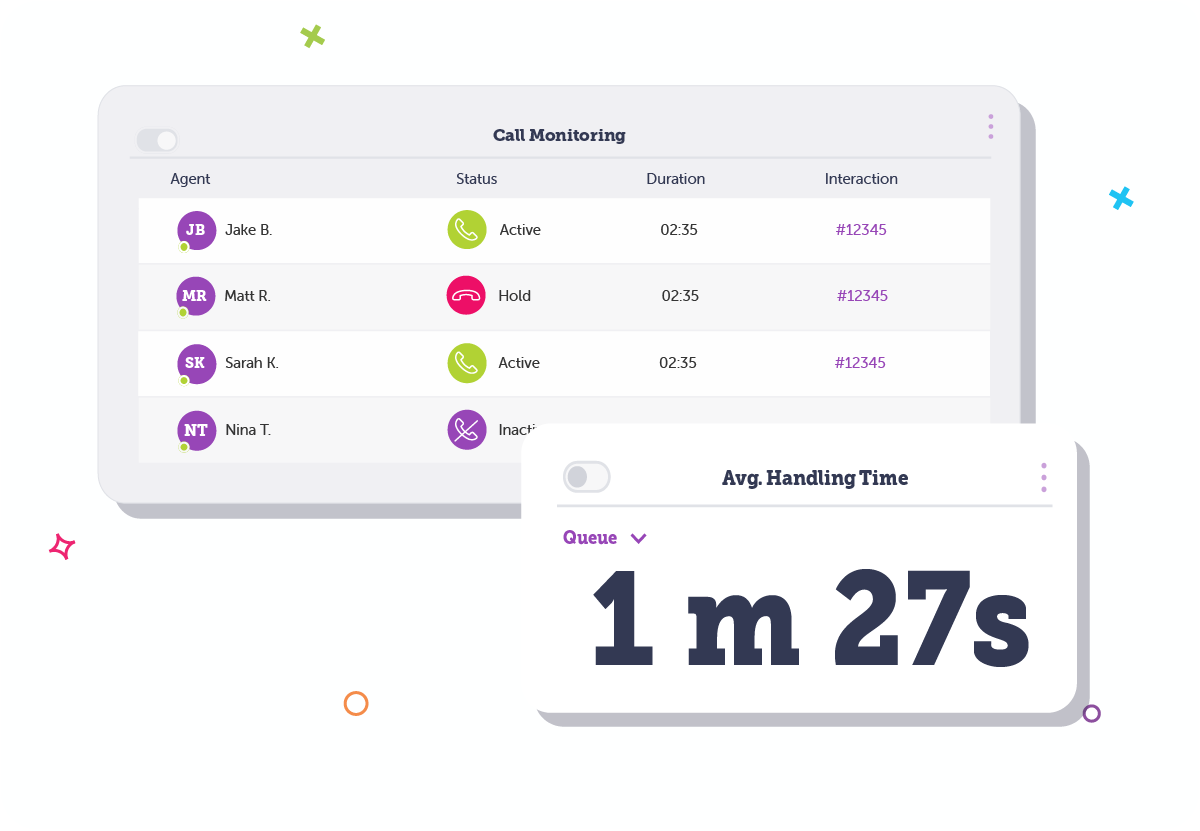Open Matt R.'s interaction #12345 link

[x=862, y=296]
